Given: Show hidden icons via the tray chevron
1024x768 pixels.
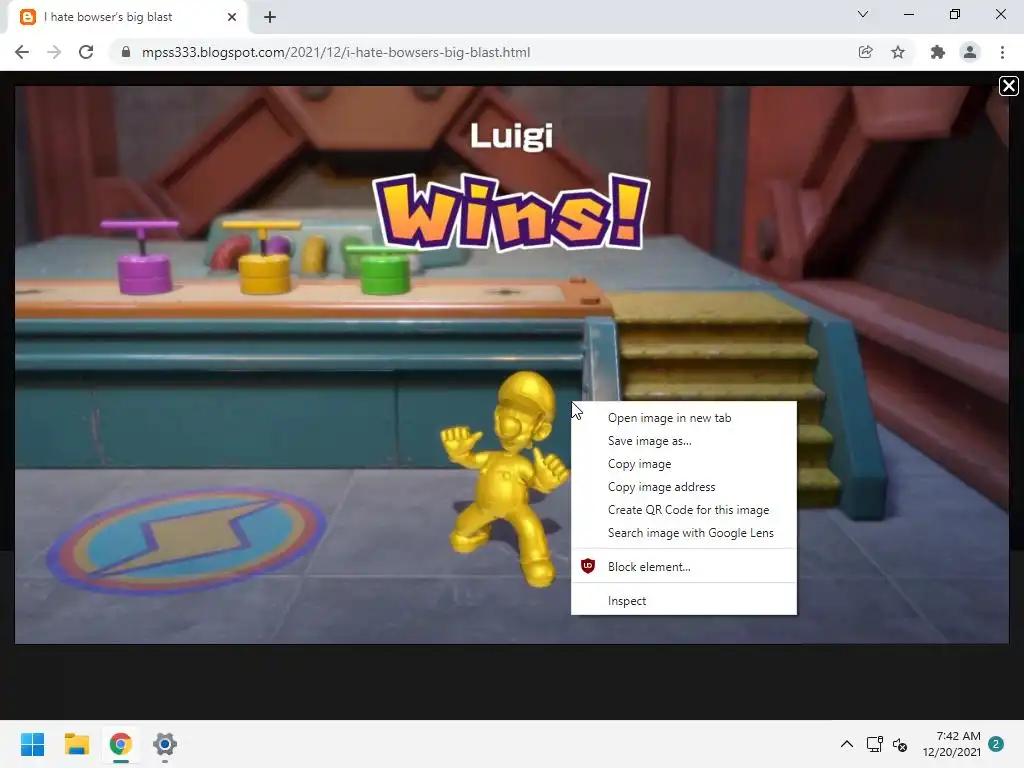Looking at the screenshot, I should 846,744.
